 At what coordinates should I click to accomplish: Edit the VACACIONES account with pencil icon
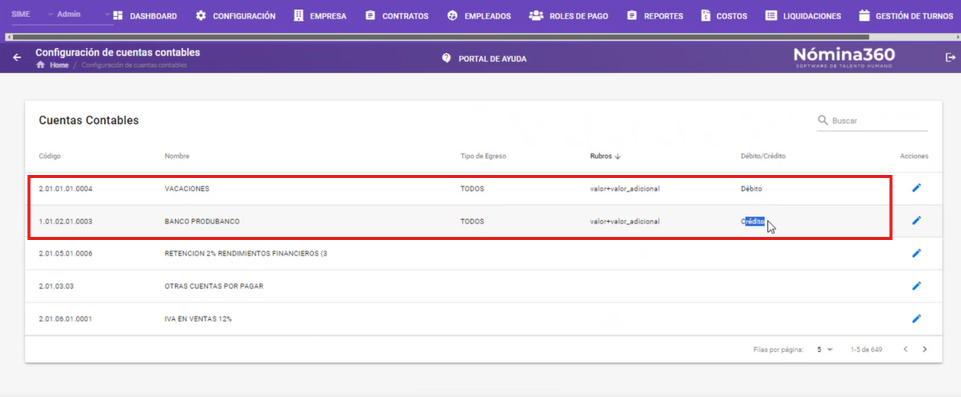[x=916, y=187]
